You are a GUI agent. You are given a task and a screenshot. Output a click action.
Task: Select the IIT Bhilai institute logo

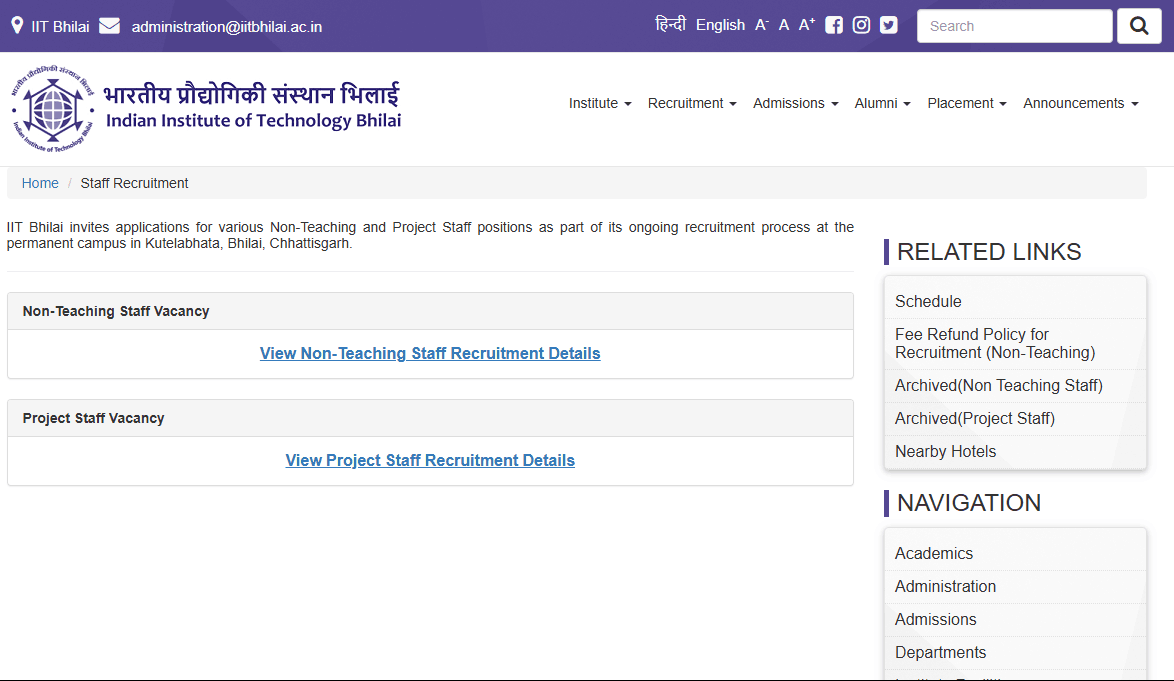(x=52, y=110)
